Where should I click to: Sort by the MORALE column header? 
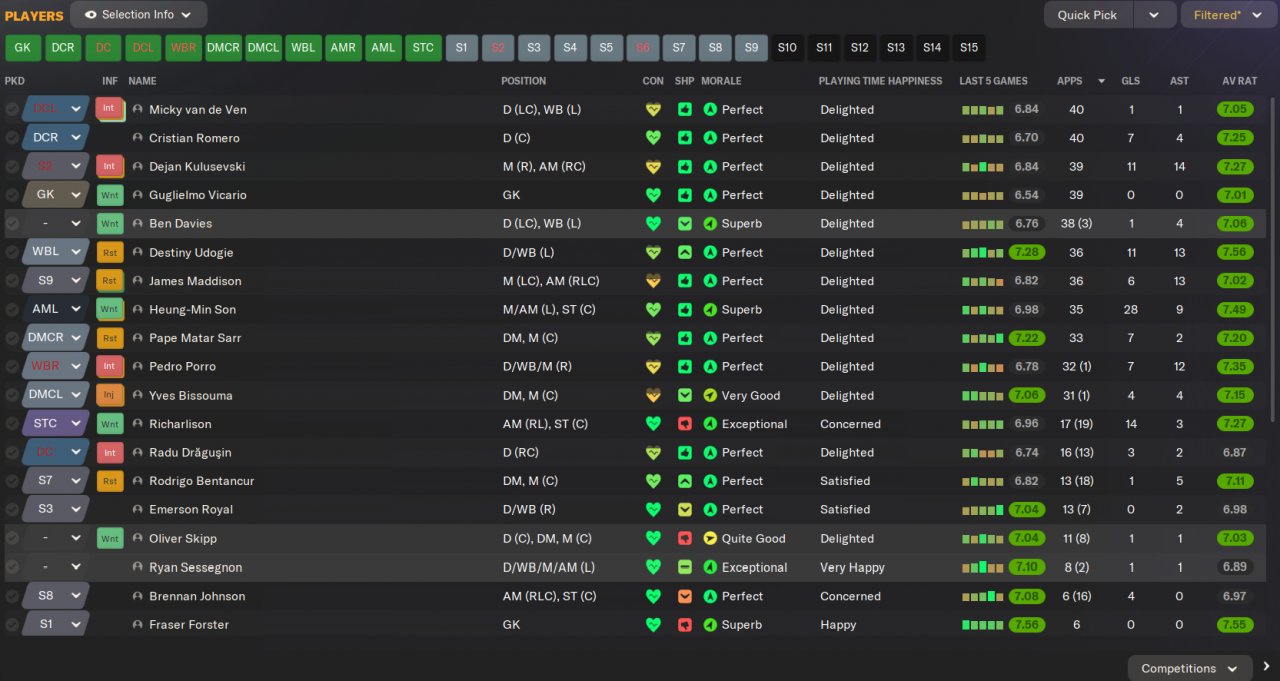[x=721, y=81]
